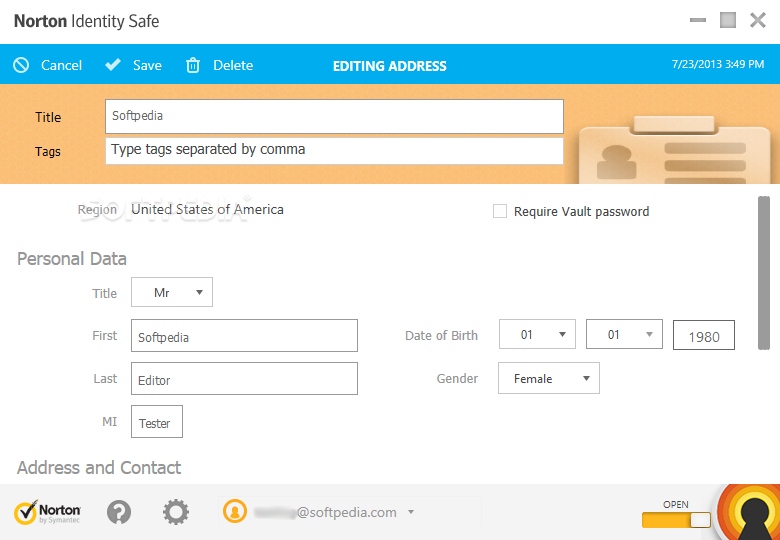
Task: Click the 7/23/2013 3:49 PM timestamp
Action: point(718,64)
